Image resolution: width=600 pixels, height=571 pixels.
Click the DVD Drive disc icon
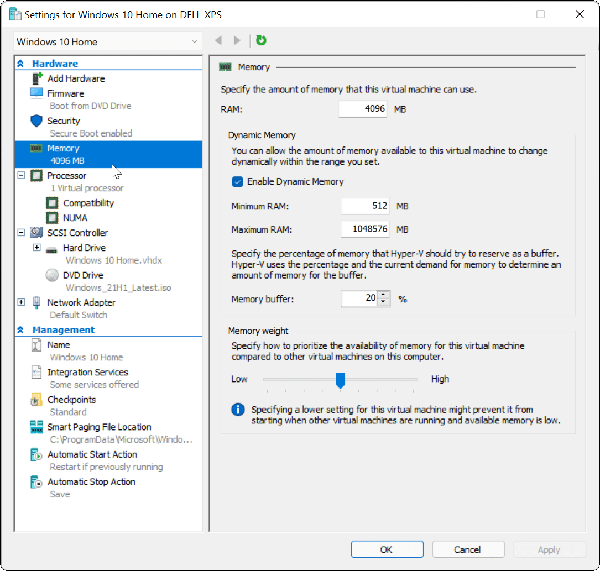point(52,275)
